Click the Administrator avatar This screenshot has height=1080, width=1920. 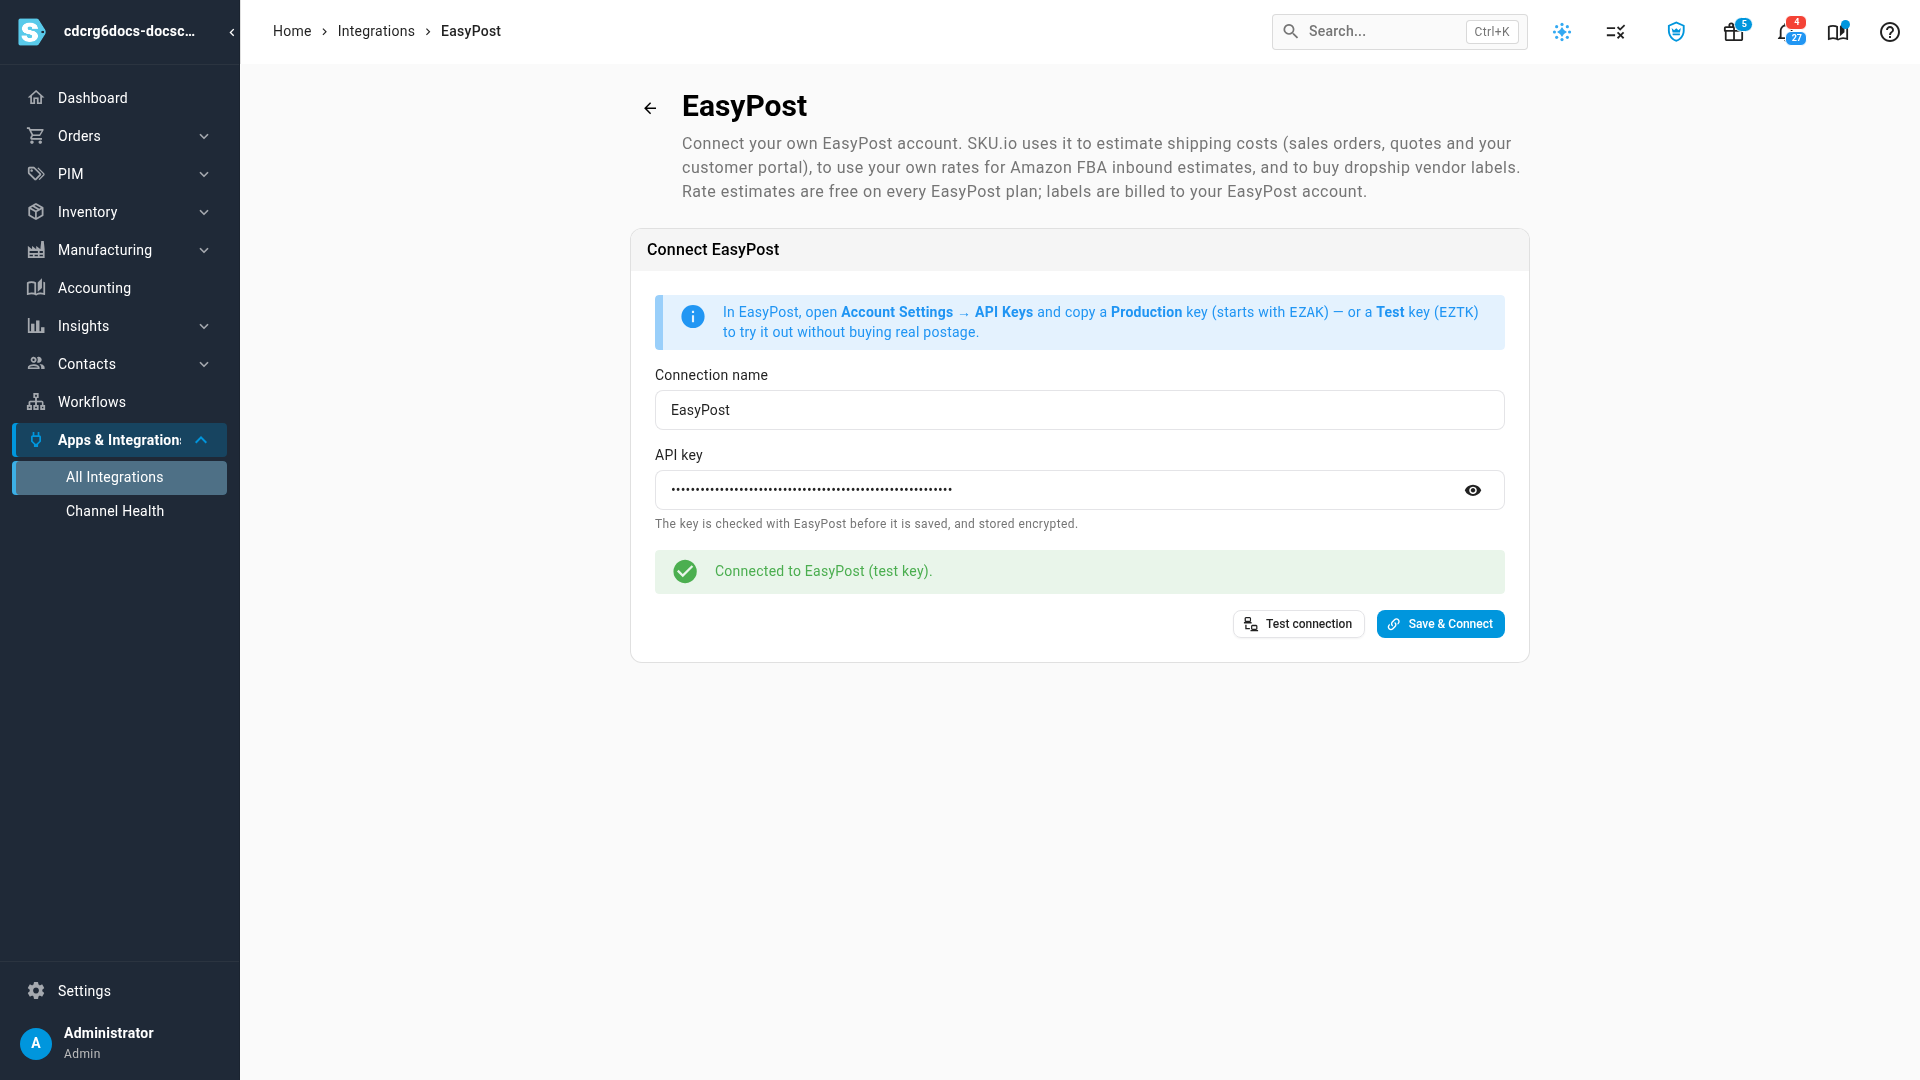pos(36,1043)
